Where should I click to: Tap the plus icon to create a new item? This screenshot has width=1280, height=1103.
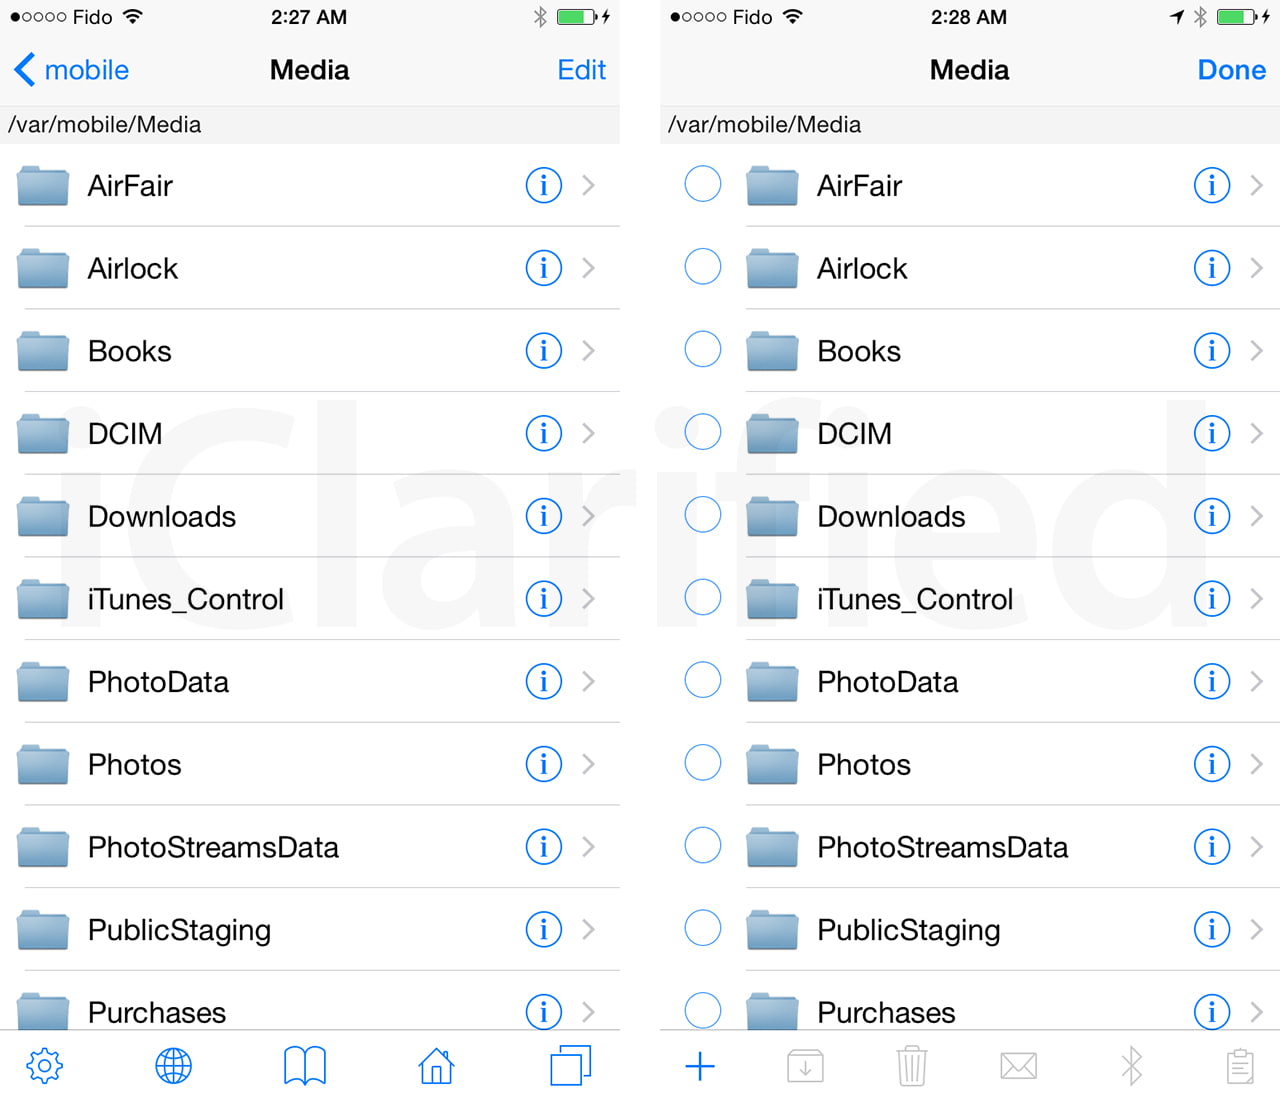click(x=700, y=1066)
